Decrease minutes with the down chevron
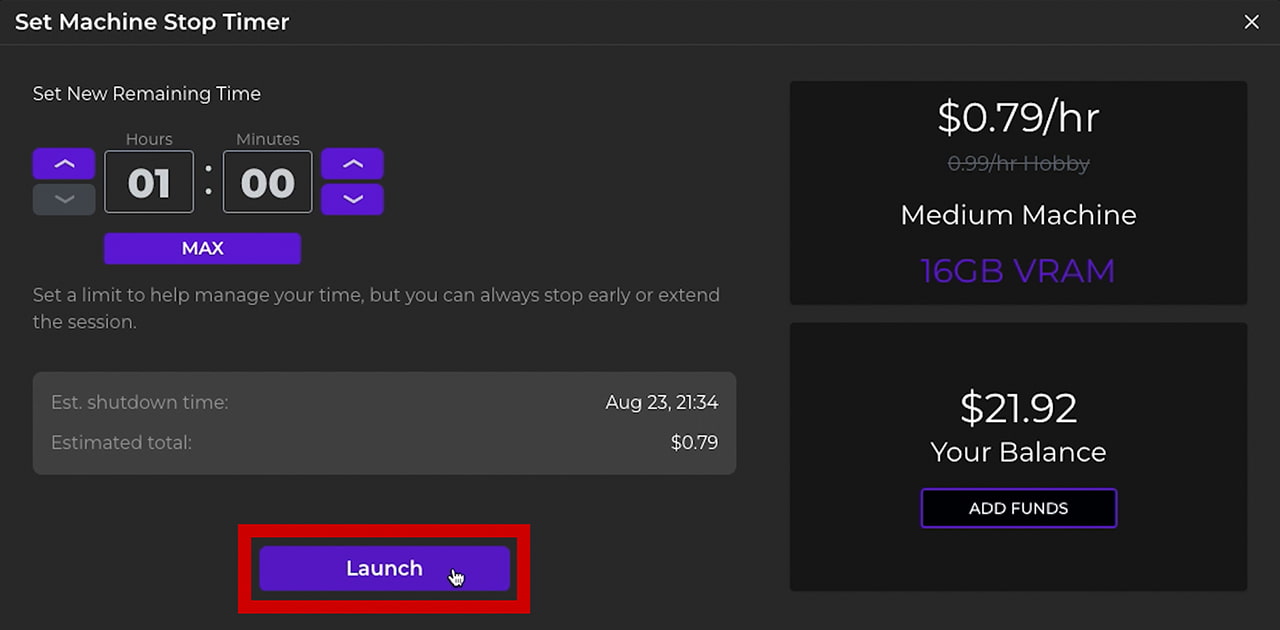The width and height of the screenshot is (1280, 630). [x=352, y=199]
